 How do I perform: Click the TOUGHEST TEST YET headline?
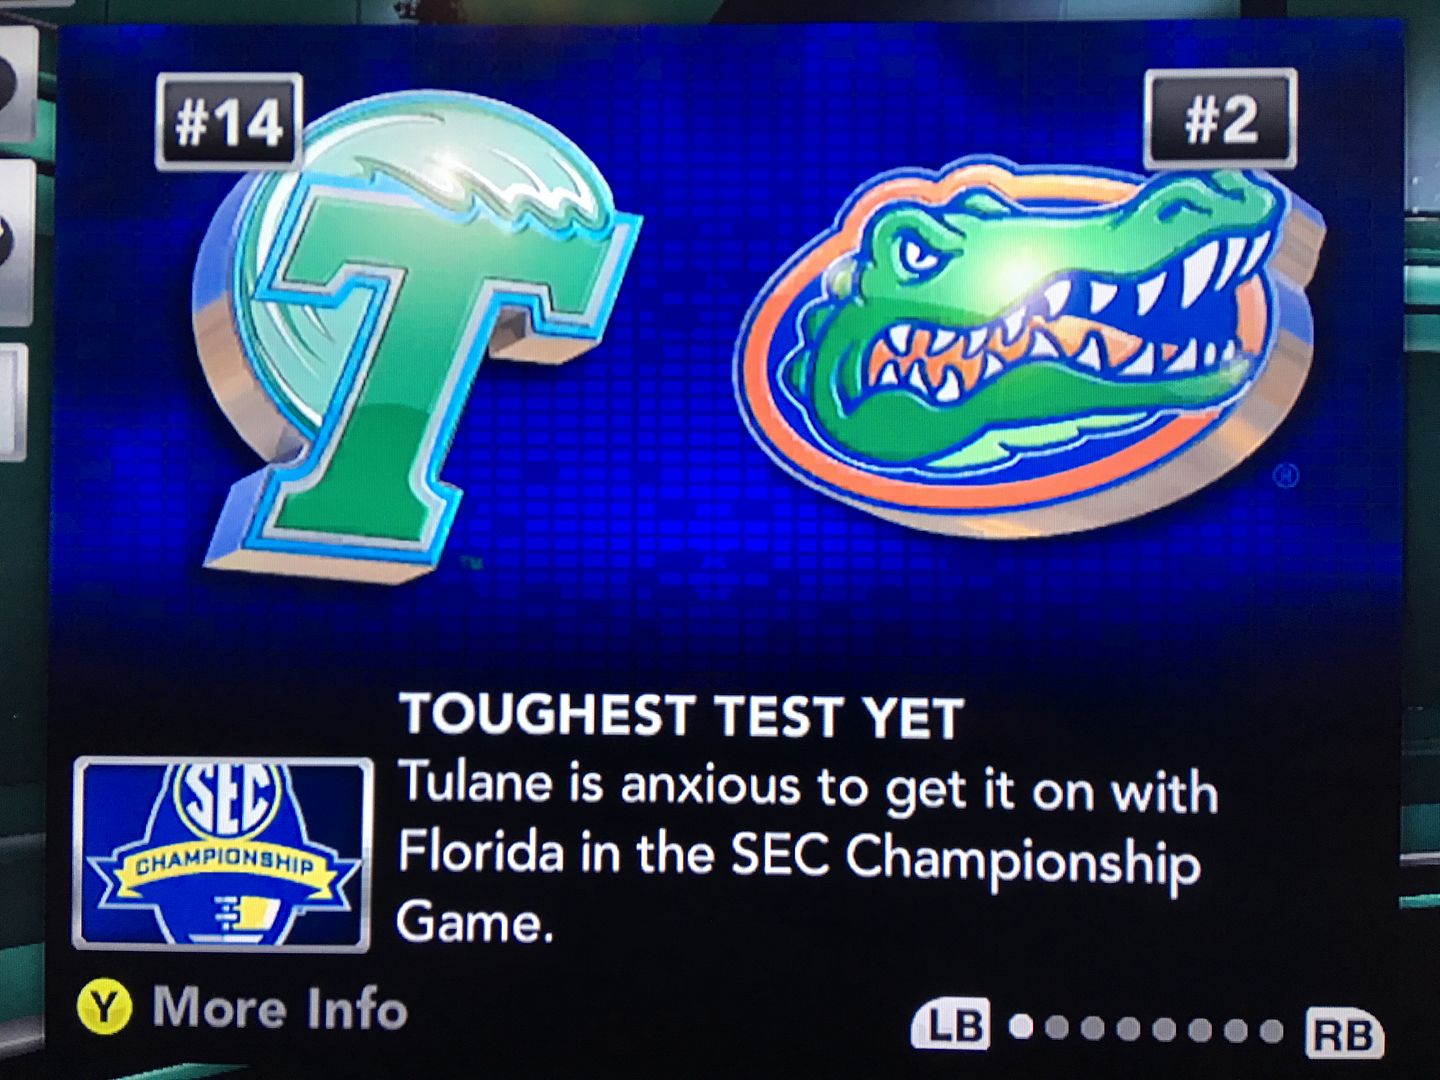point(680,716)
